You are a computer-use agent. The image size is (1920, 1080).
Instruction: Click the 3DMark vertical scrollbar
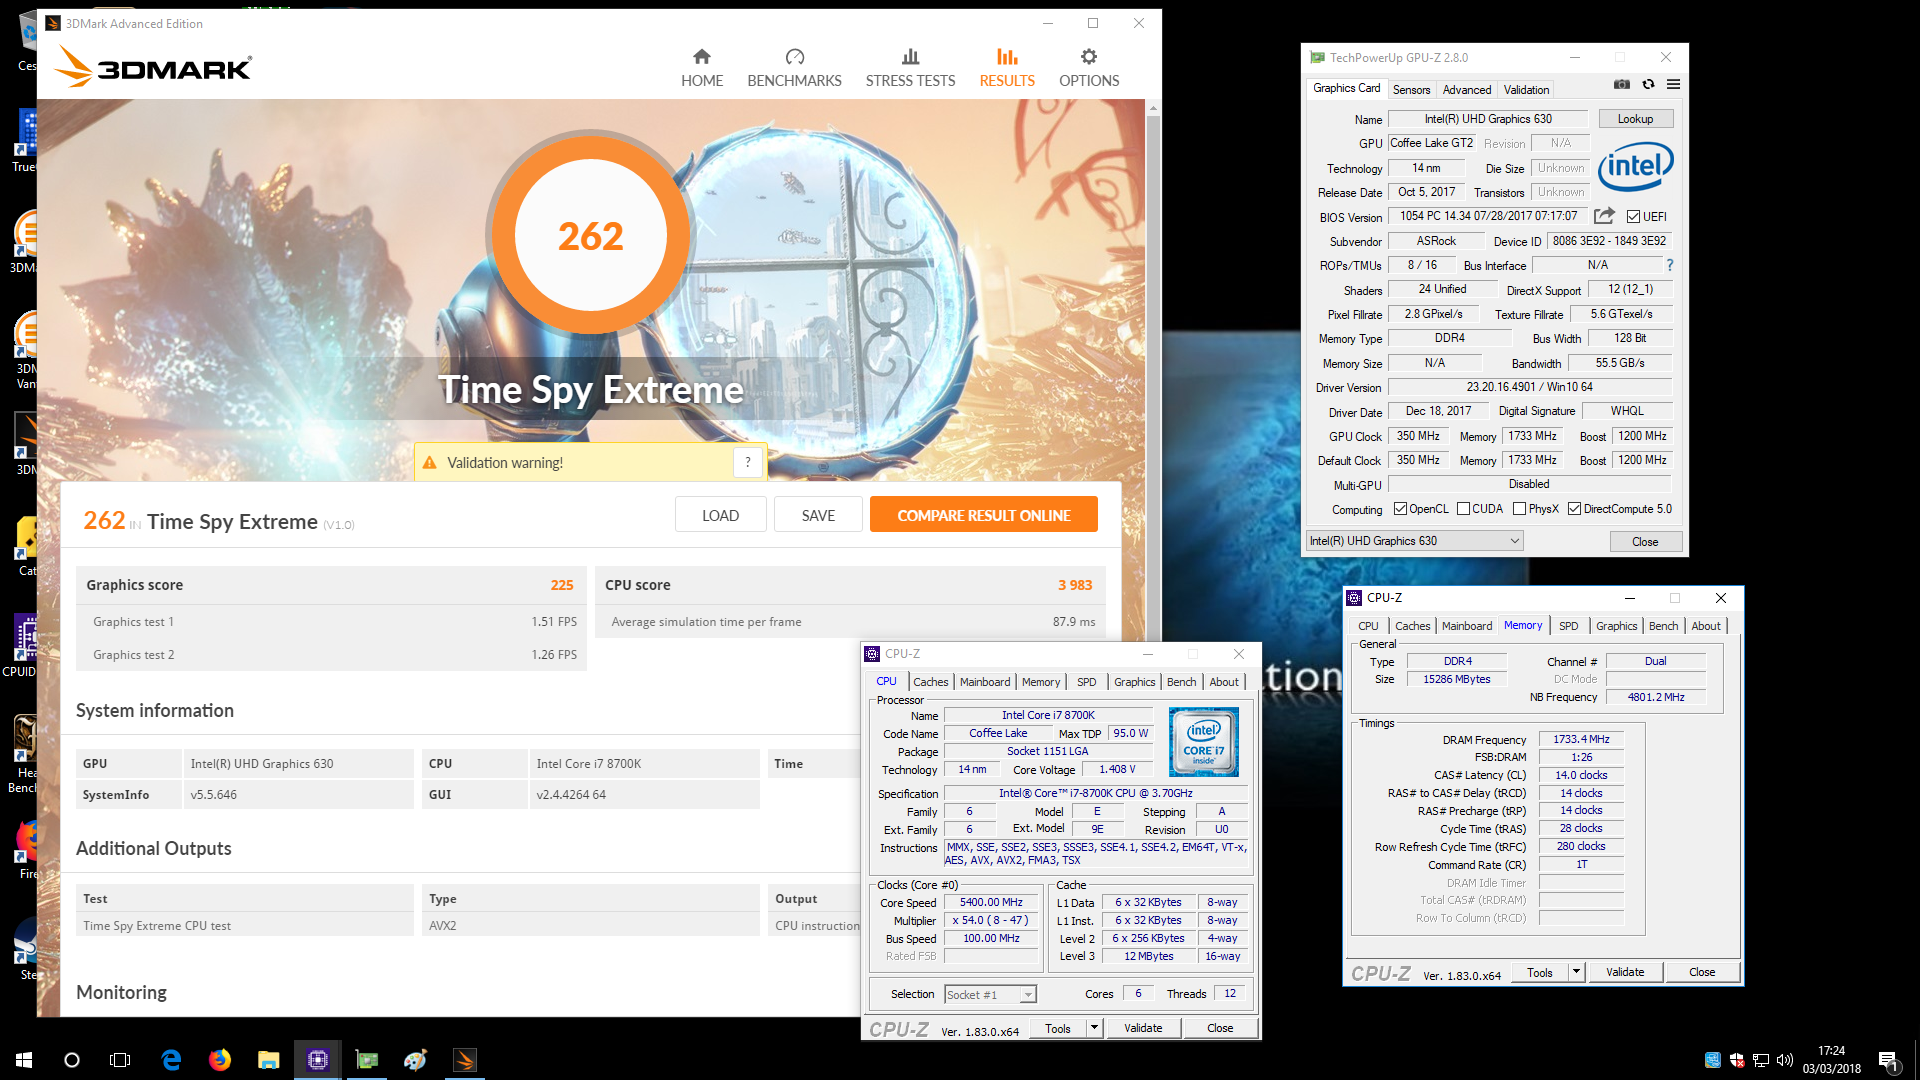[1153, 560]
